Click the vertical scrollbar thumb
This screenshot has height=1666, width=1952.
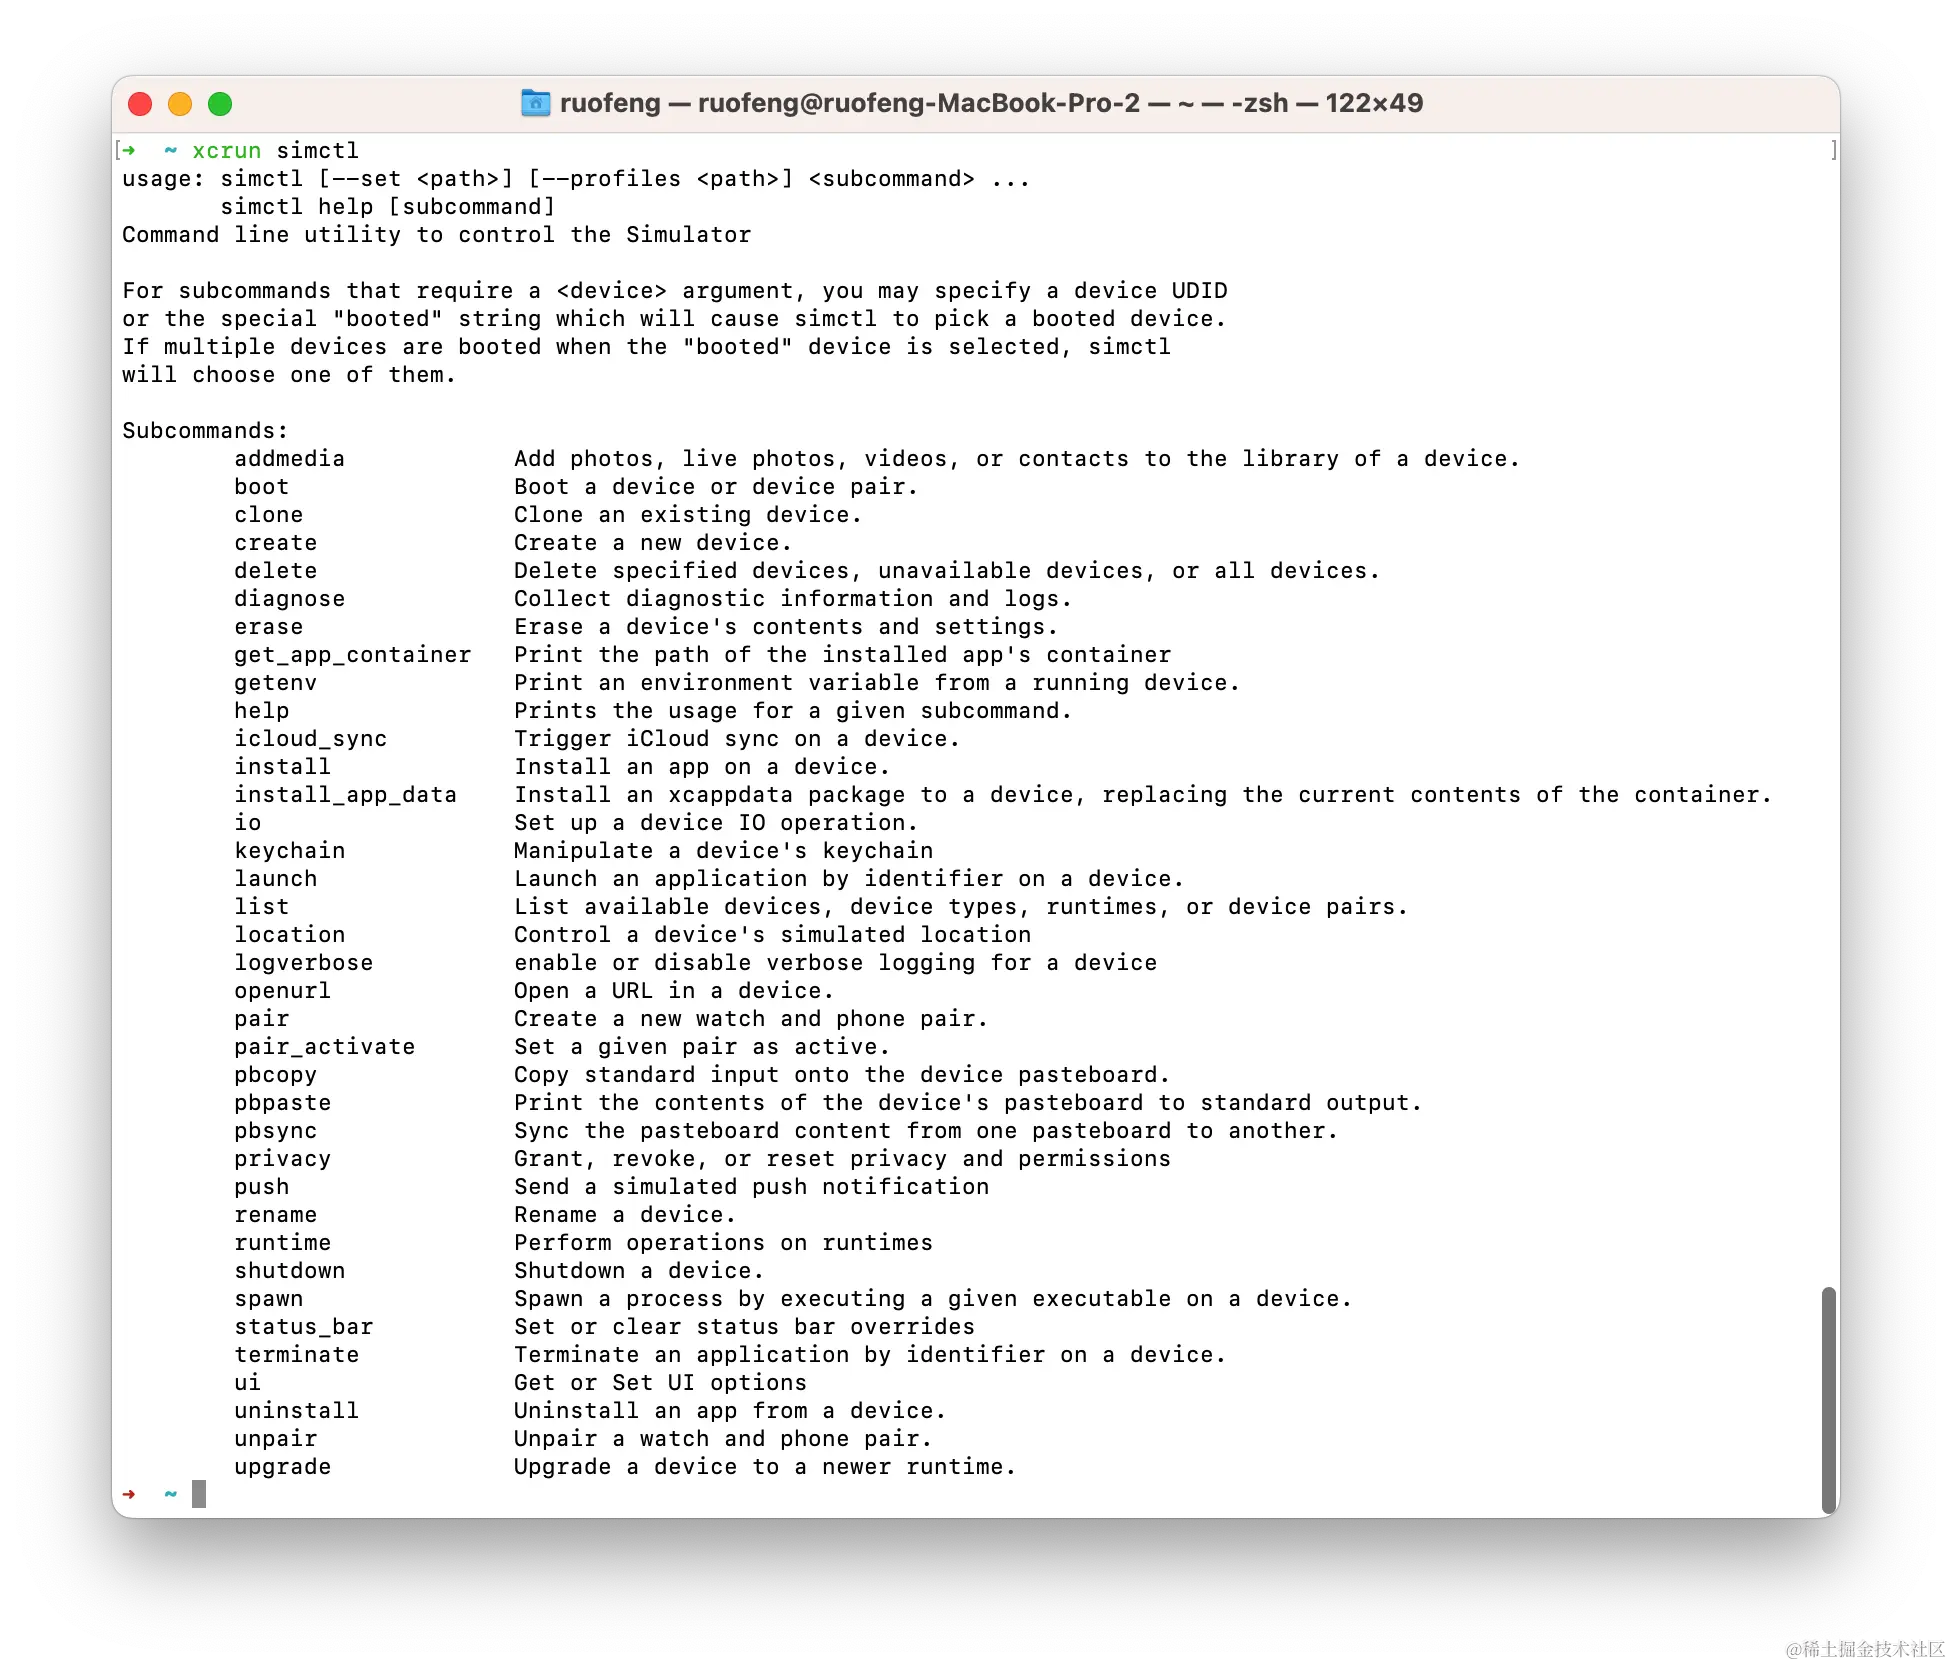coord(1828,1400)
